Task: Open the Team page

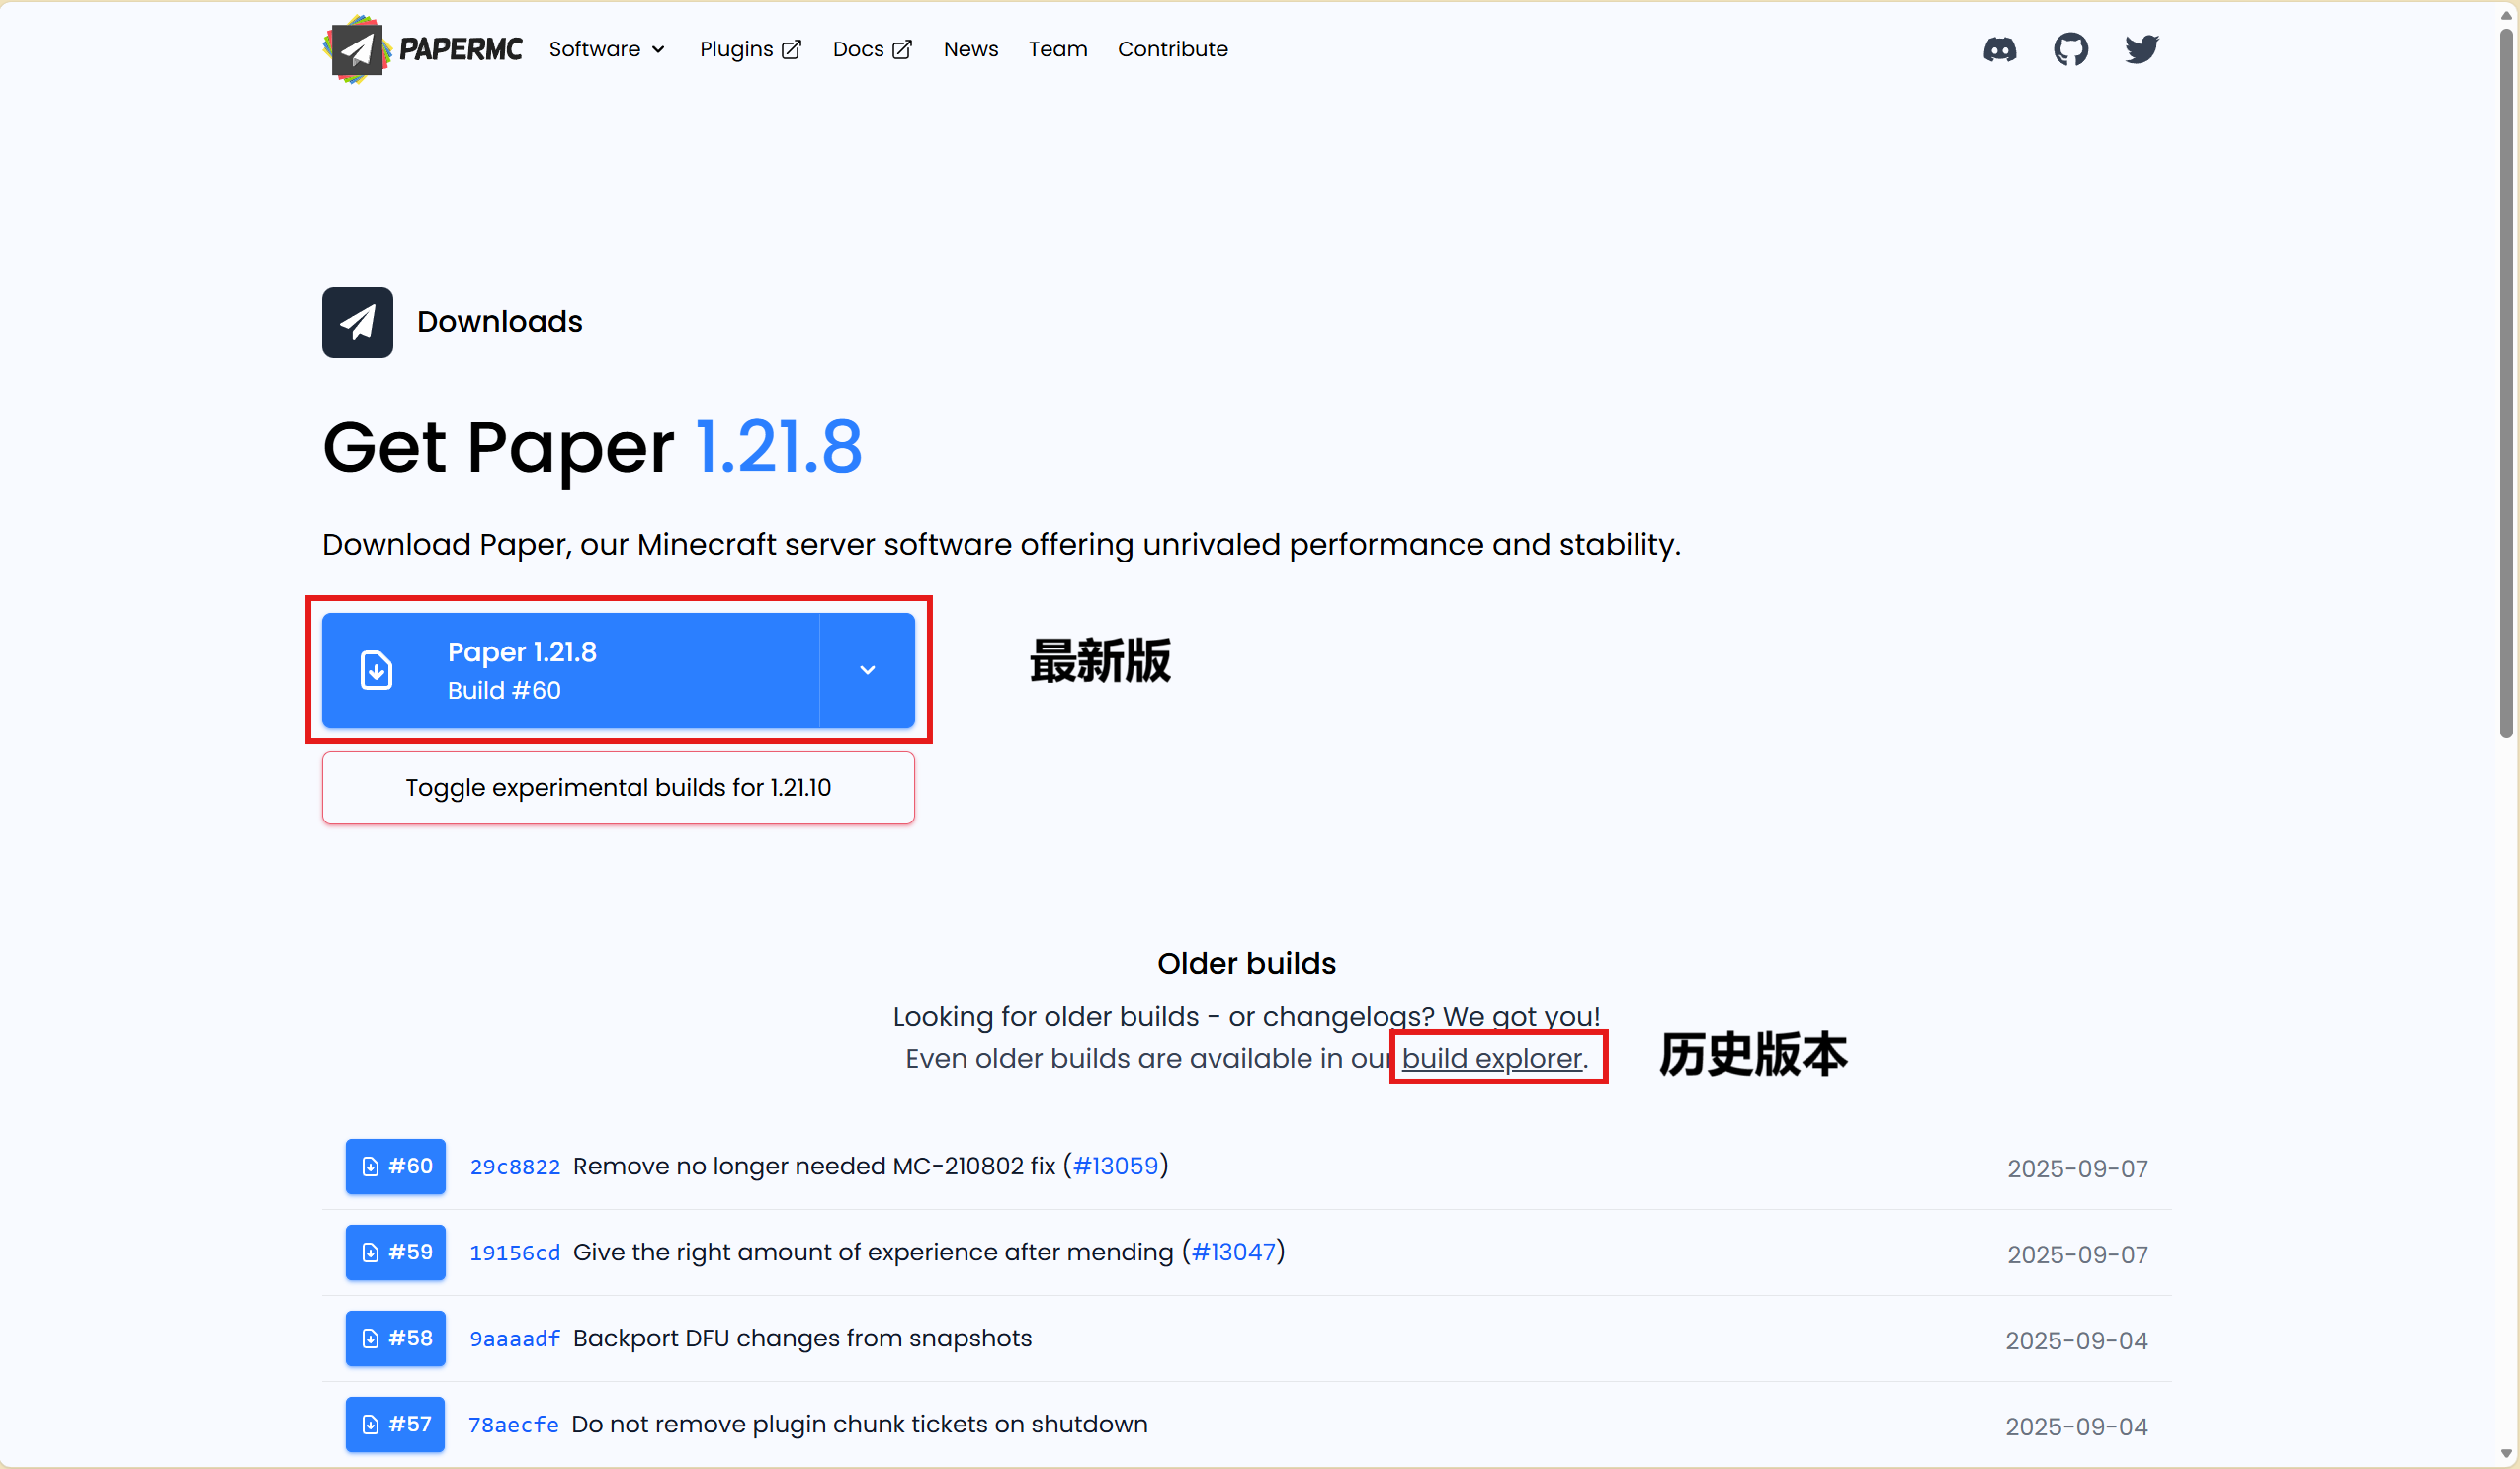Action: point(1057,49)
